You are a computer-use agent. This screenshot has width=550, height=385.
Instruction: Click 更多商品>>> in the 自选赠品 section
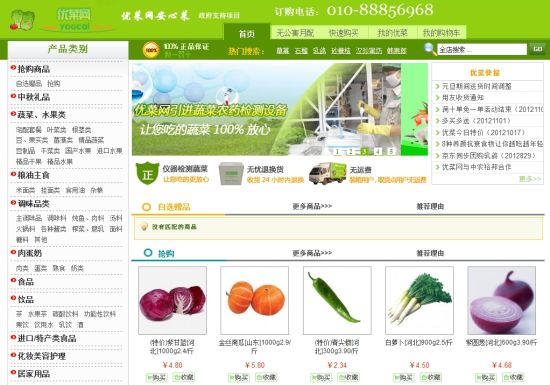pos(312,207)
